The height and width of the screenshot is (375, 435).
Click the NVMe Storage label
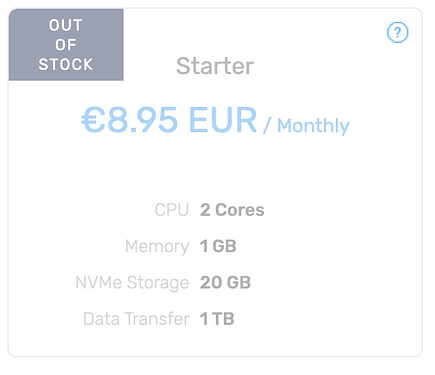tap(132, 283)
